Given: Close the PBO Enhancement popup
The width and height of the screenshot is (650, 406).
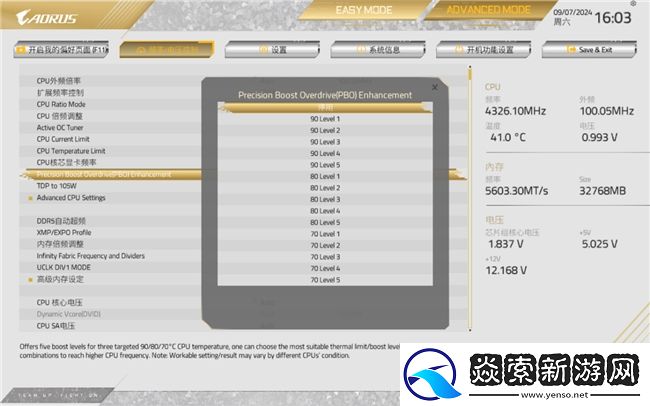Looking at the screenshot, I should (x=434, y=87).
